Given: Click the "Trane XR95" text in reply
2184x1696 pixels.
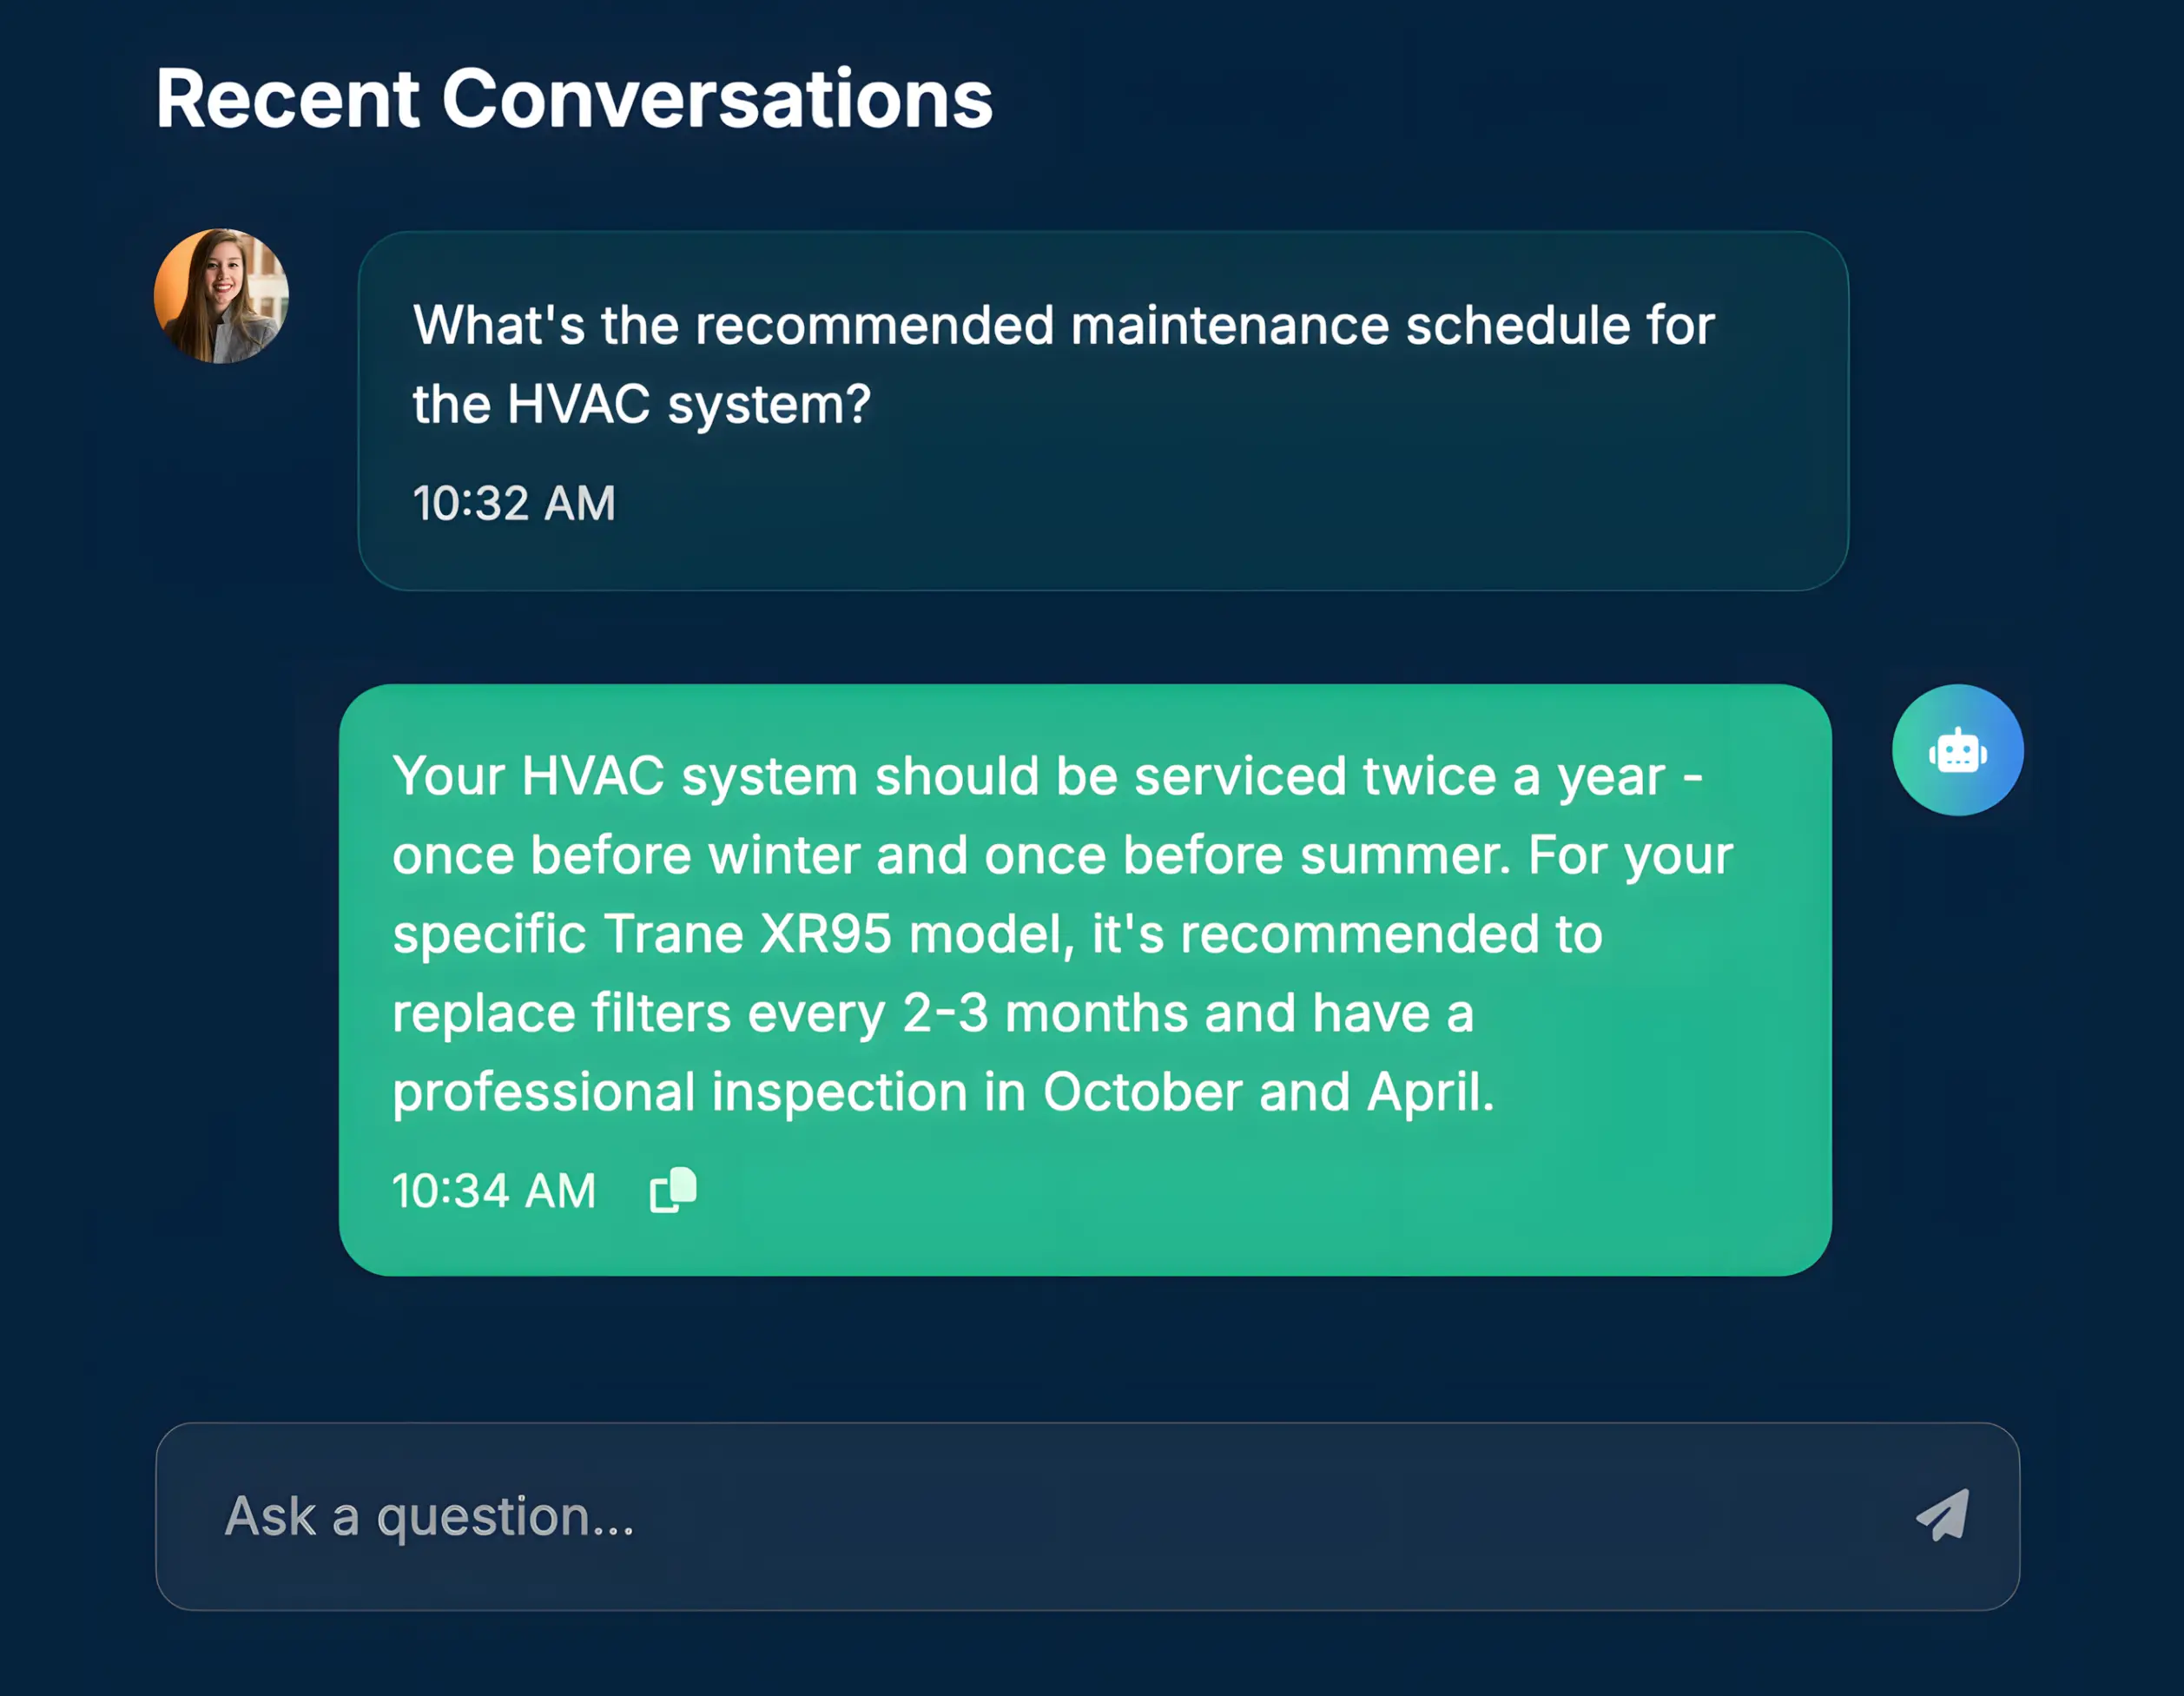Looking at the screenshot, I should pos(746,934).
